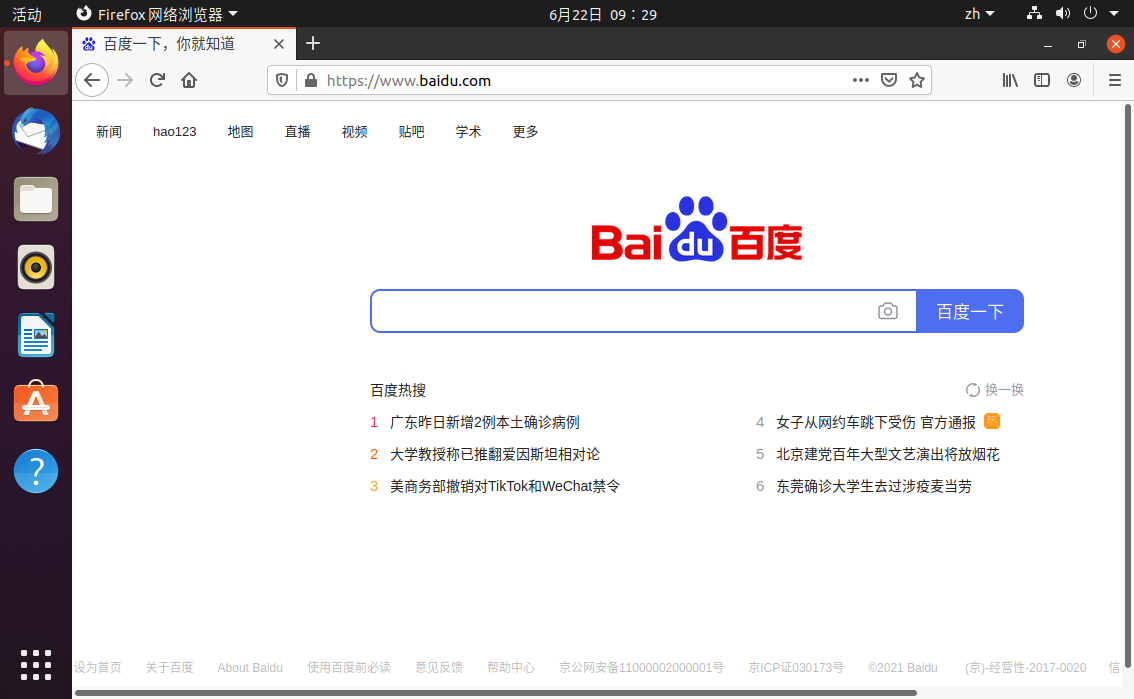The height and width of the screenshot is (699, 1134).
Task: Refresh hot searches with 换一换
Action: tap(994, 390)
